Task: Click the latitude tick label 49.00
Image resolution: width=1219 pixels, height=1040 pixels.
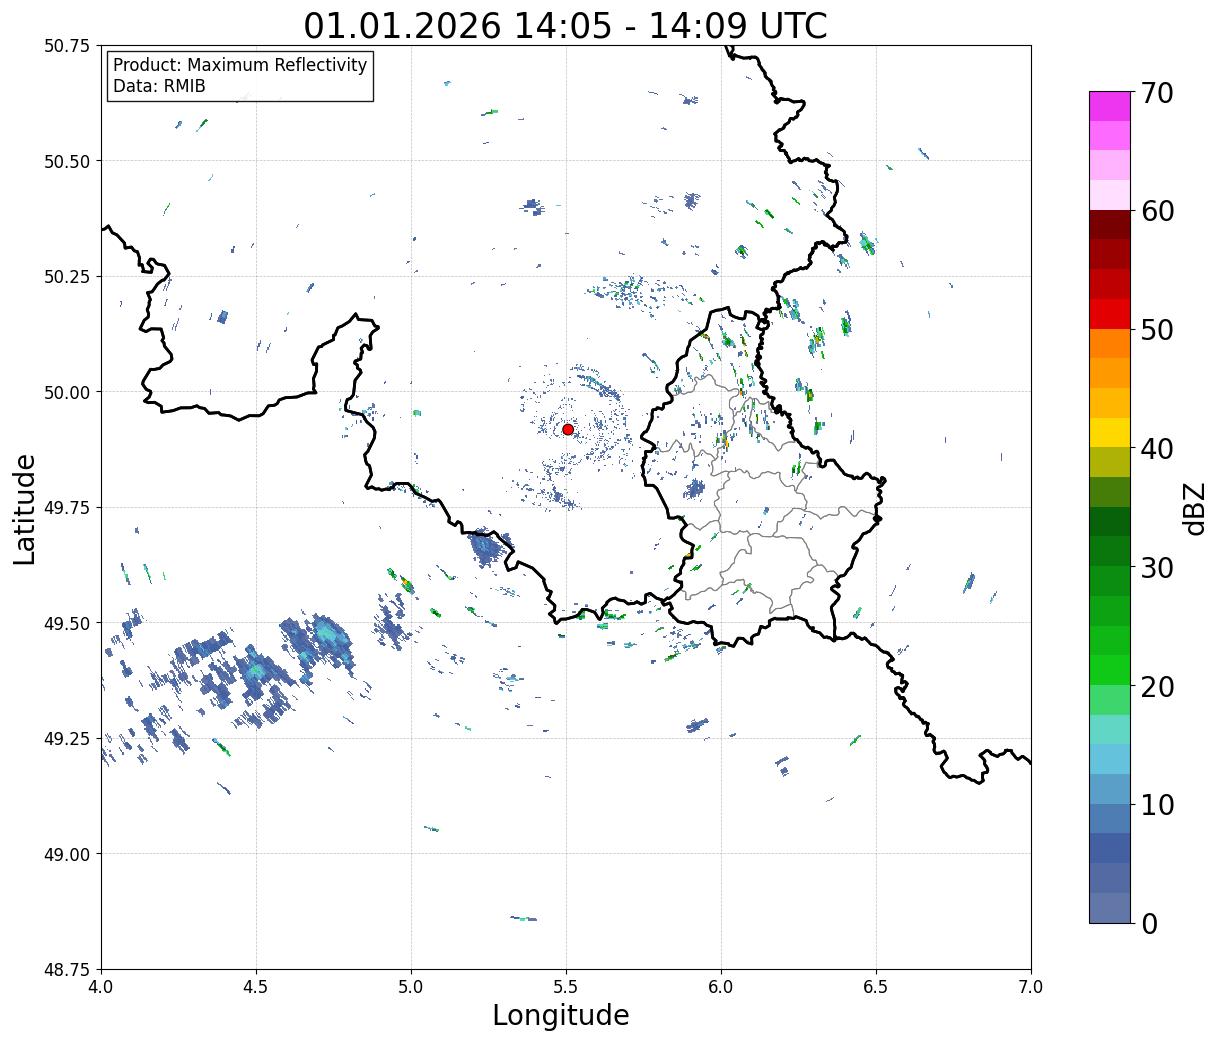Action: pyautogui.click(x=67, y=854)
